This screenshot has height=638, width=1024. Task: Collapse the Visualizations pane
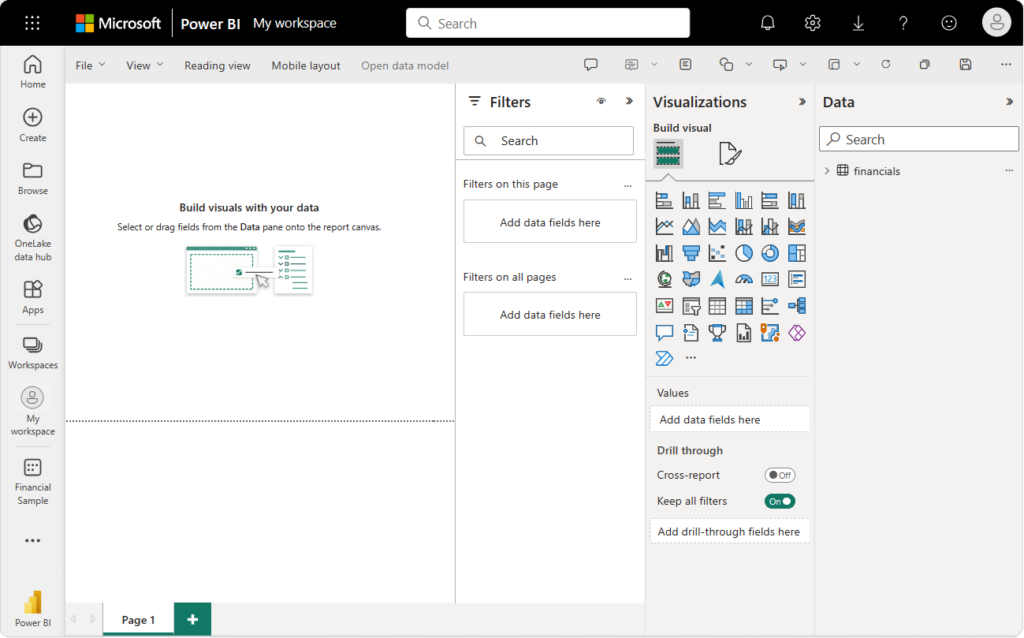tap(802, 102)
